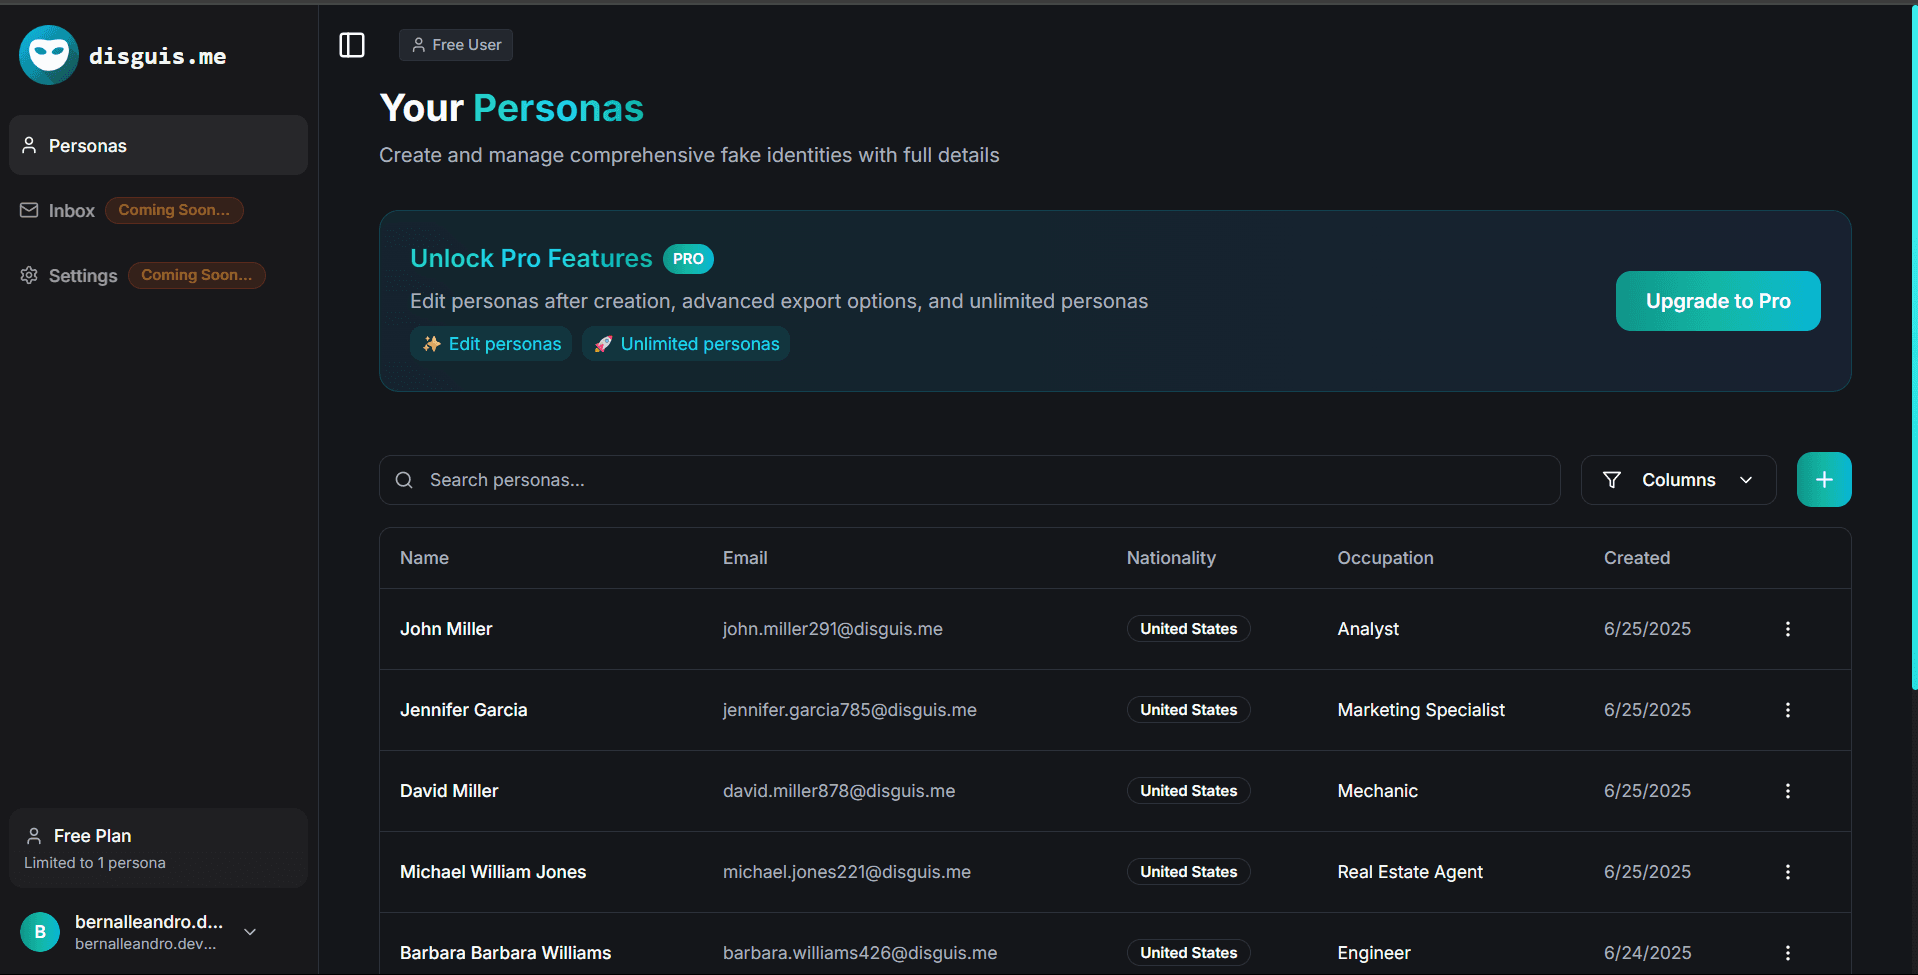Click the Unlimited personas feature chip

coord(686,344)
